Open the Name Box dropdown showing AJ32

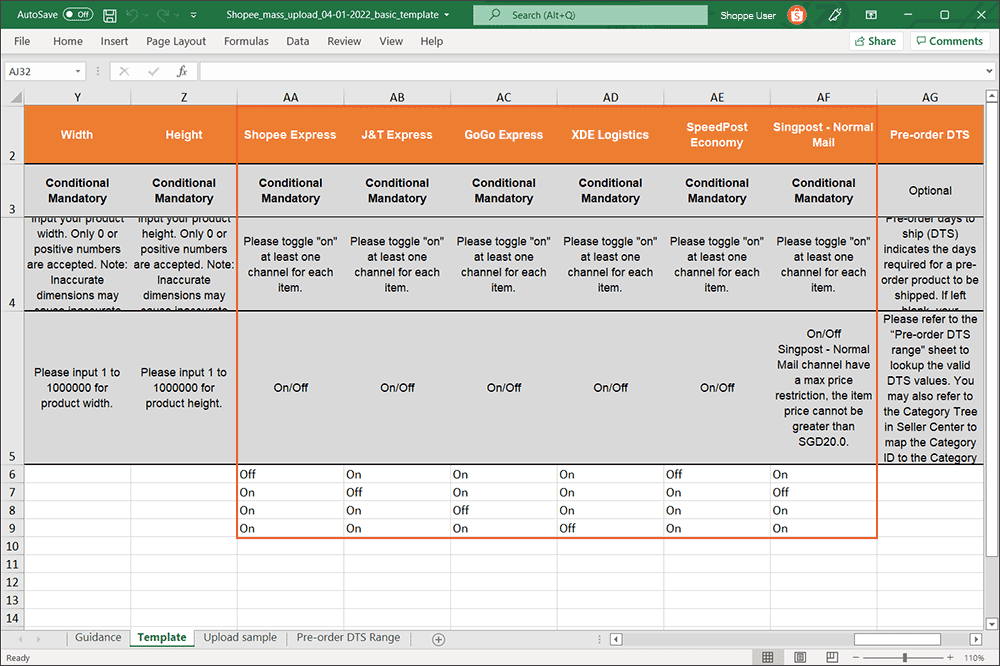pos(76,71)
